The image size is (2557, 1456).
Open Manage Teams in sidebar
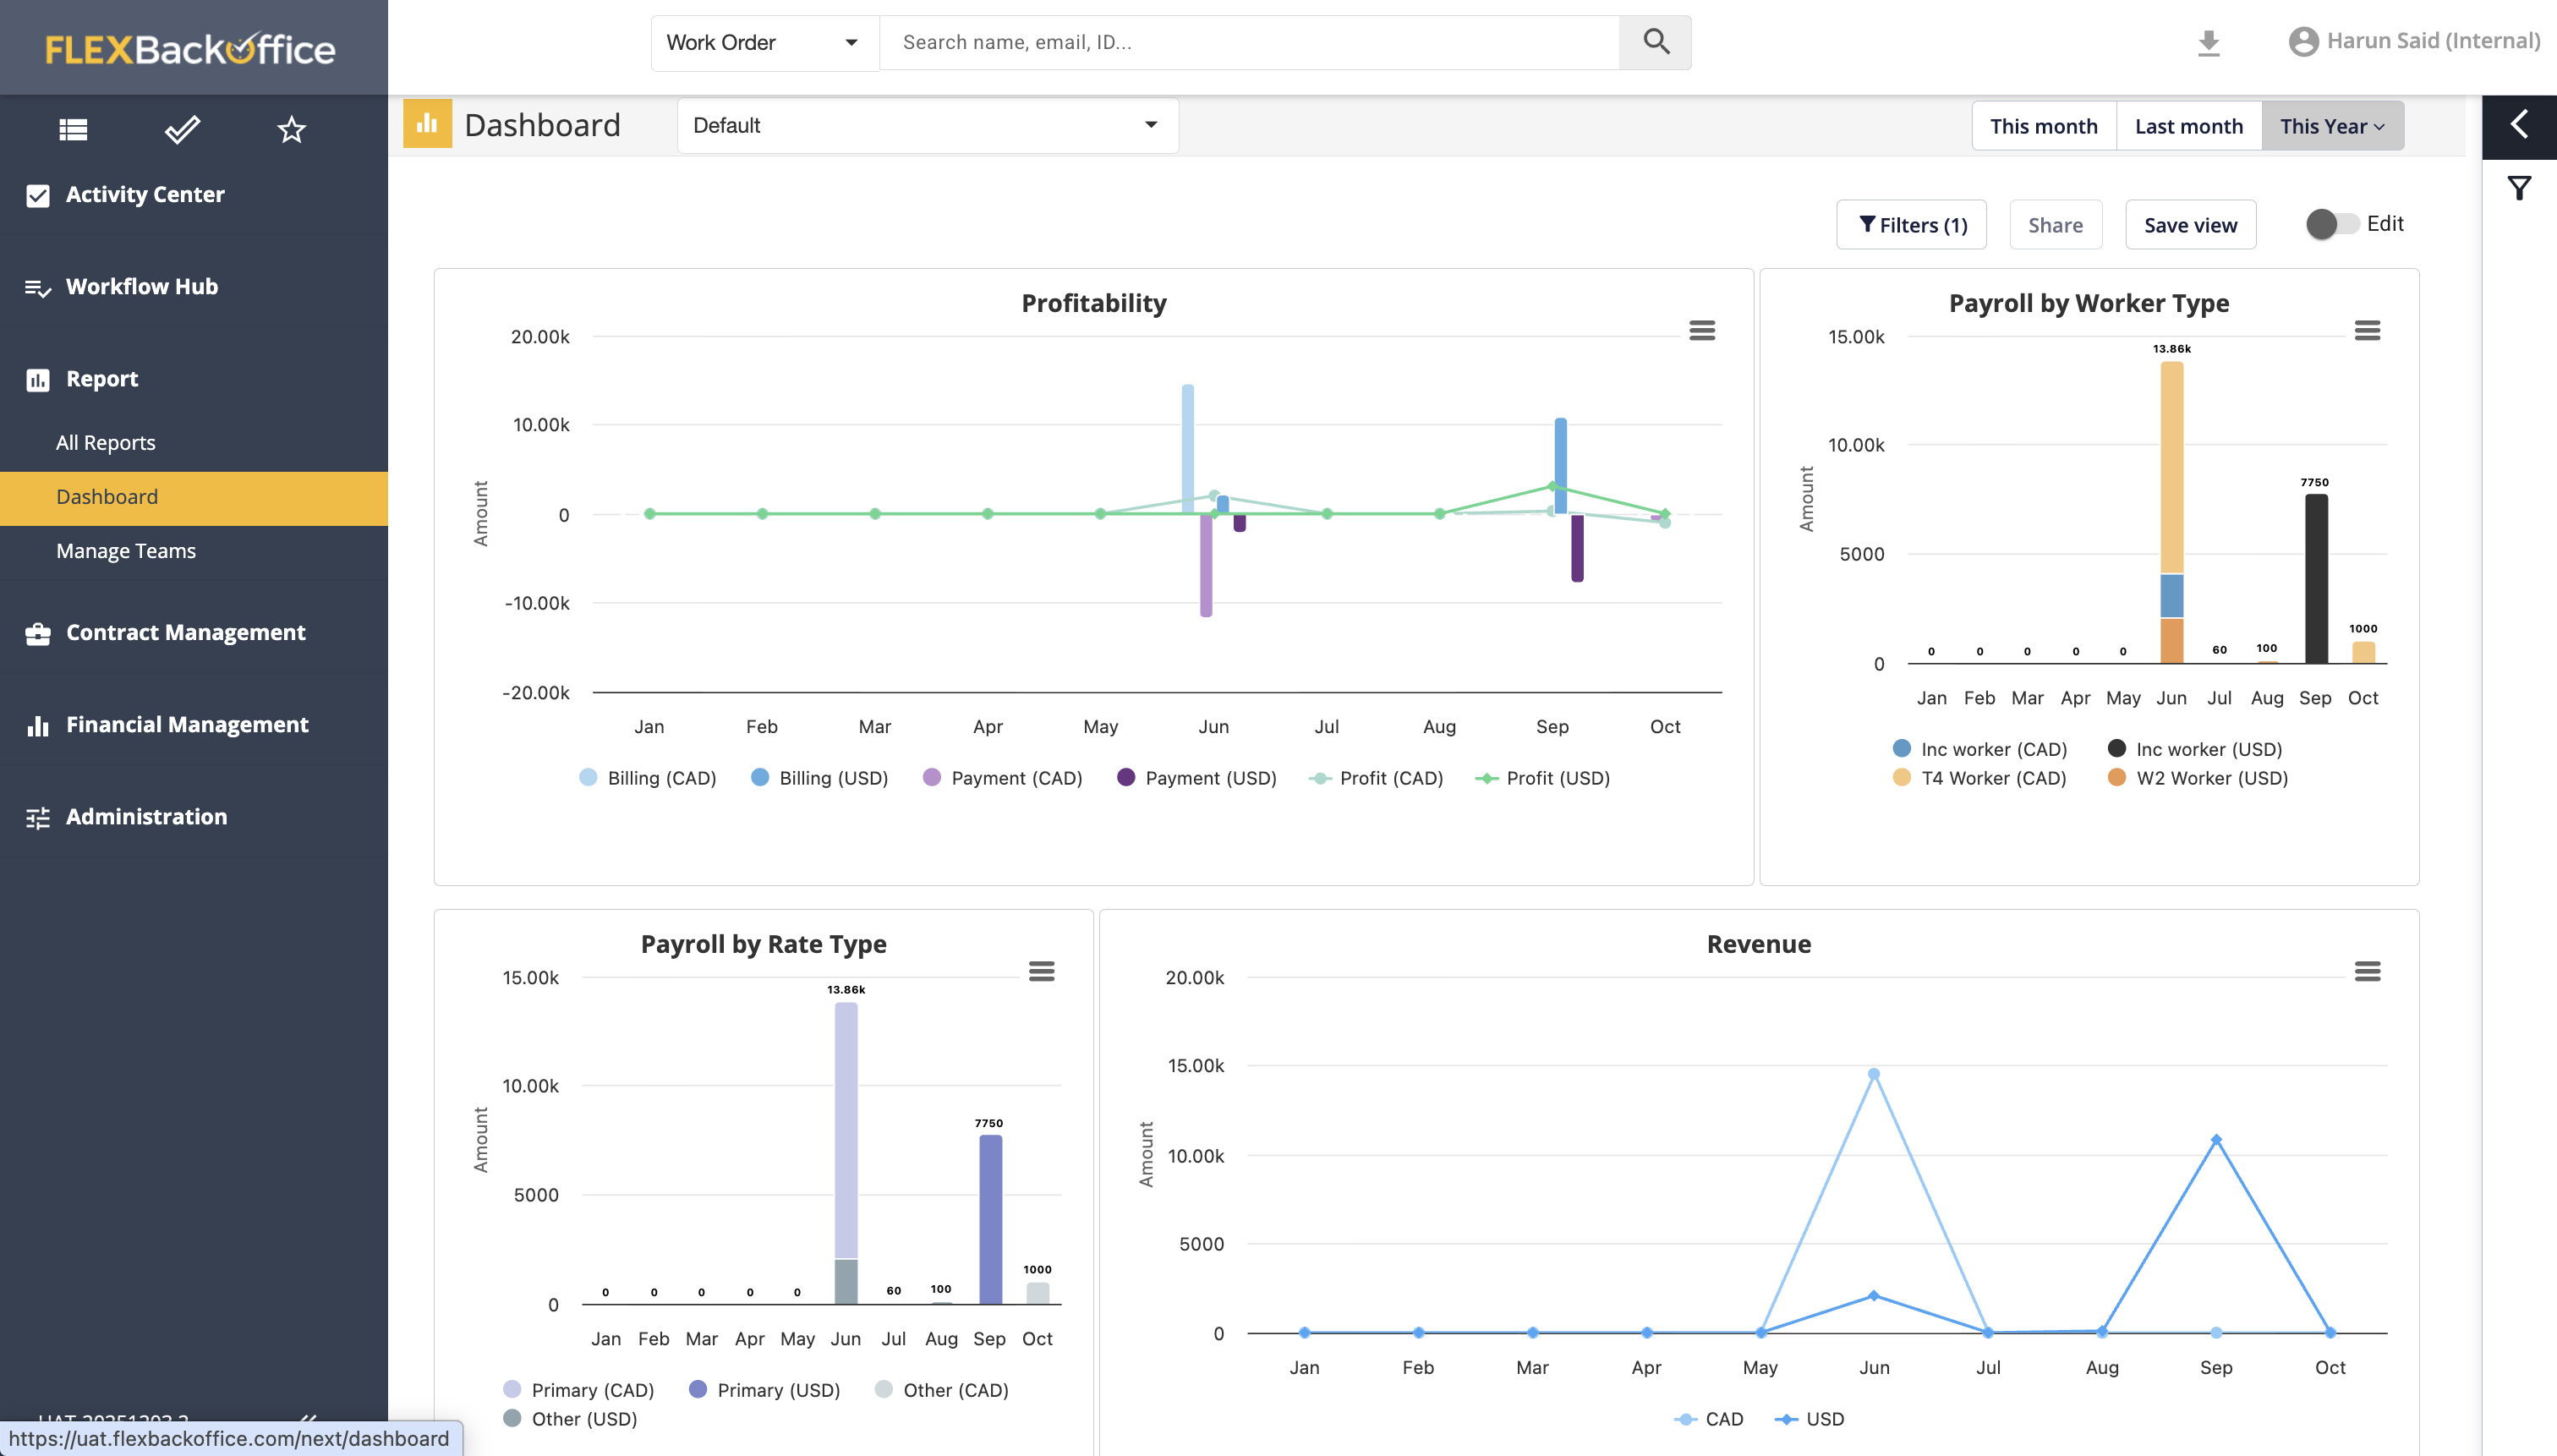coord(126,551)
